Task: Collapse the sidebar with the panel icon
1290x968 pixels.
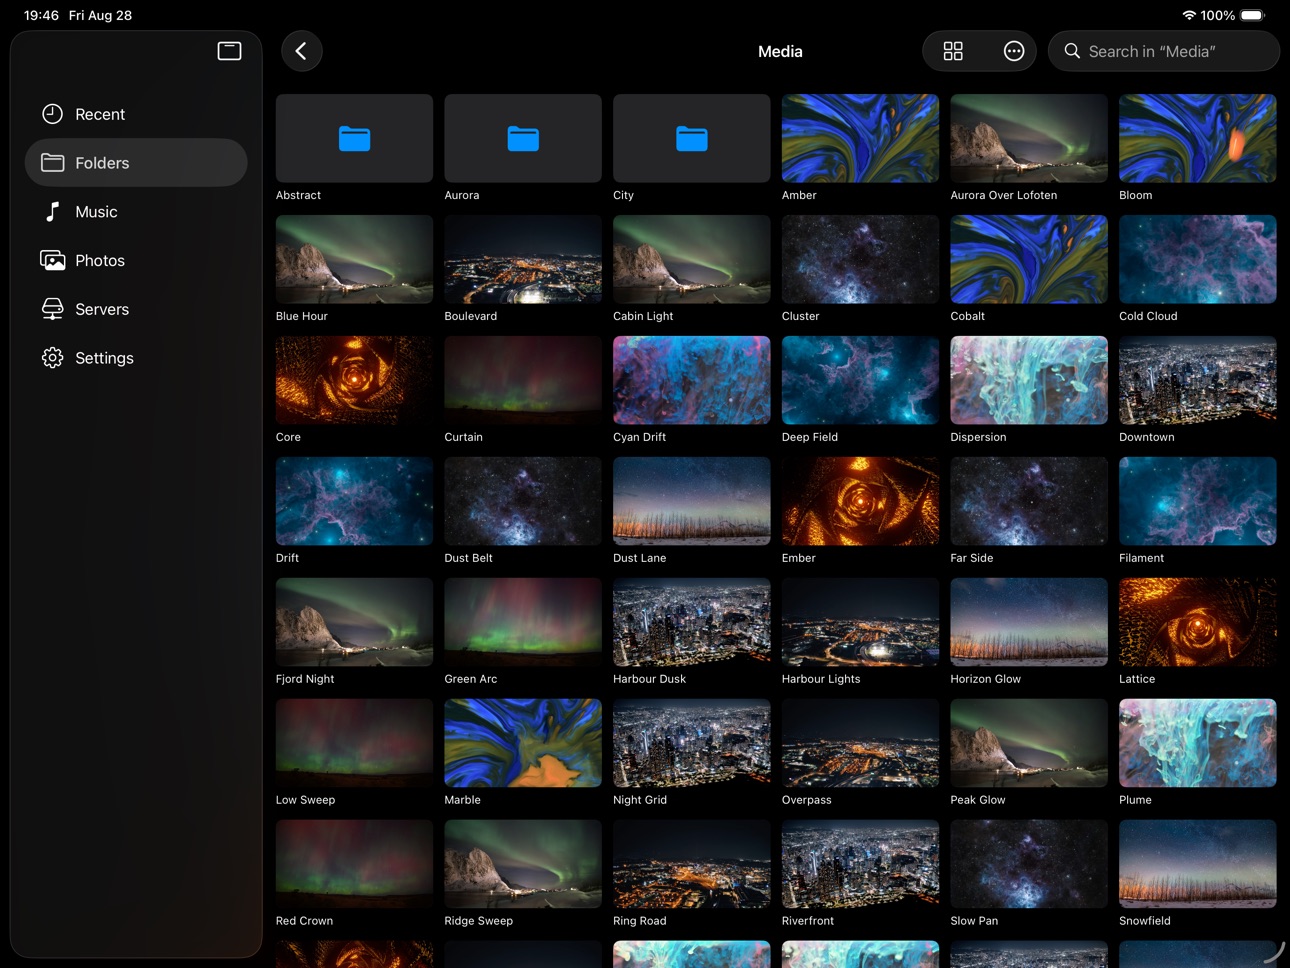Action: 229,51
